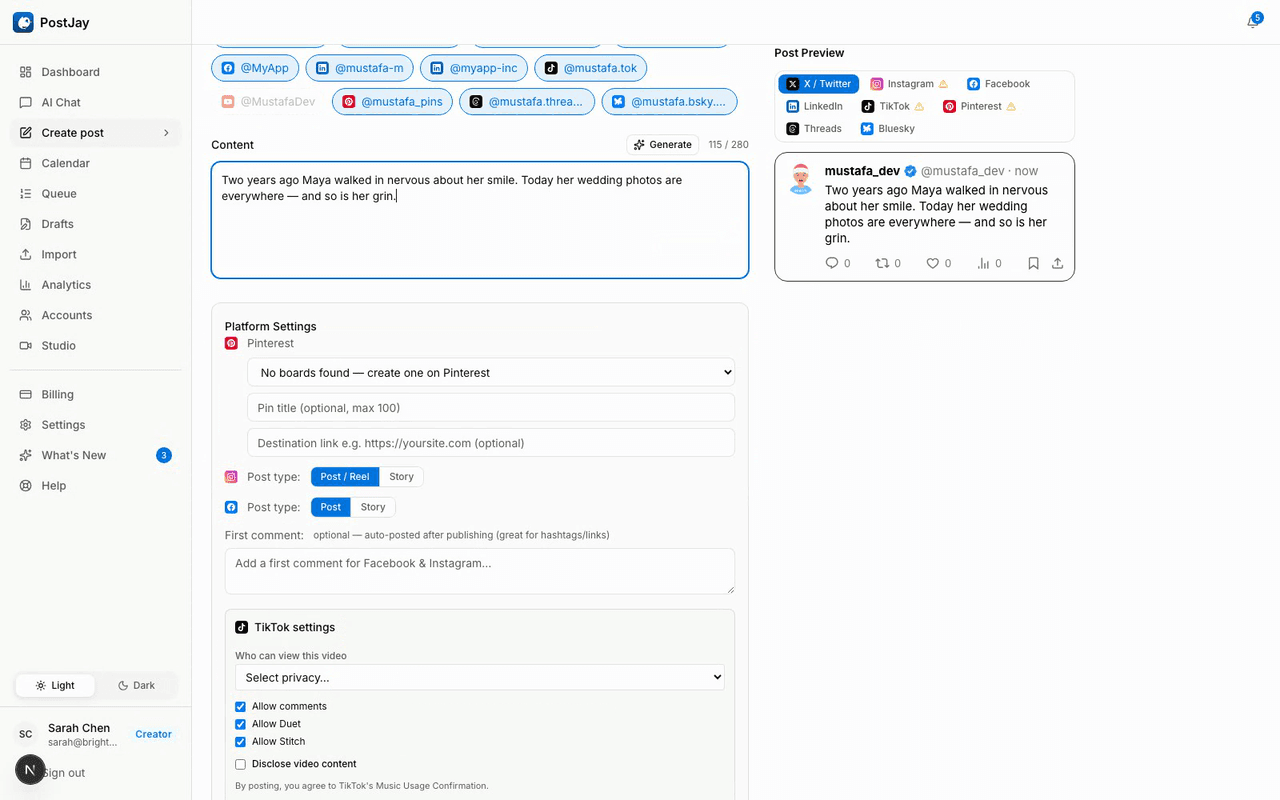Image resolution: width=1280 pixels, height=800 pixels.
Task: Select X / Twitter preview tab
Action: (x=819, y=84)
